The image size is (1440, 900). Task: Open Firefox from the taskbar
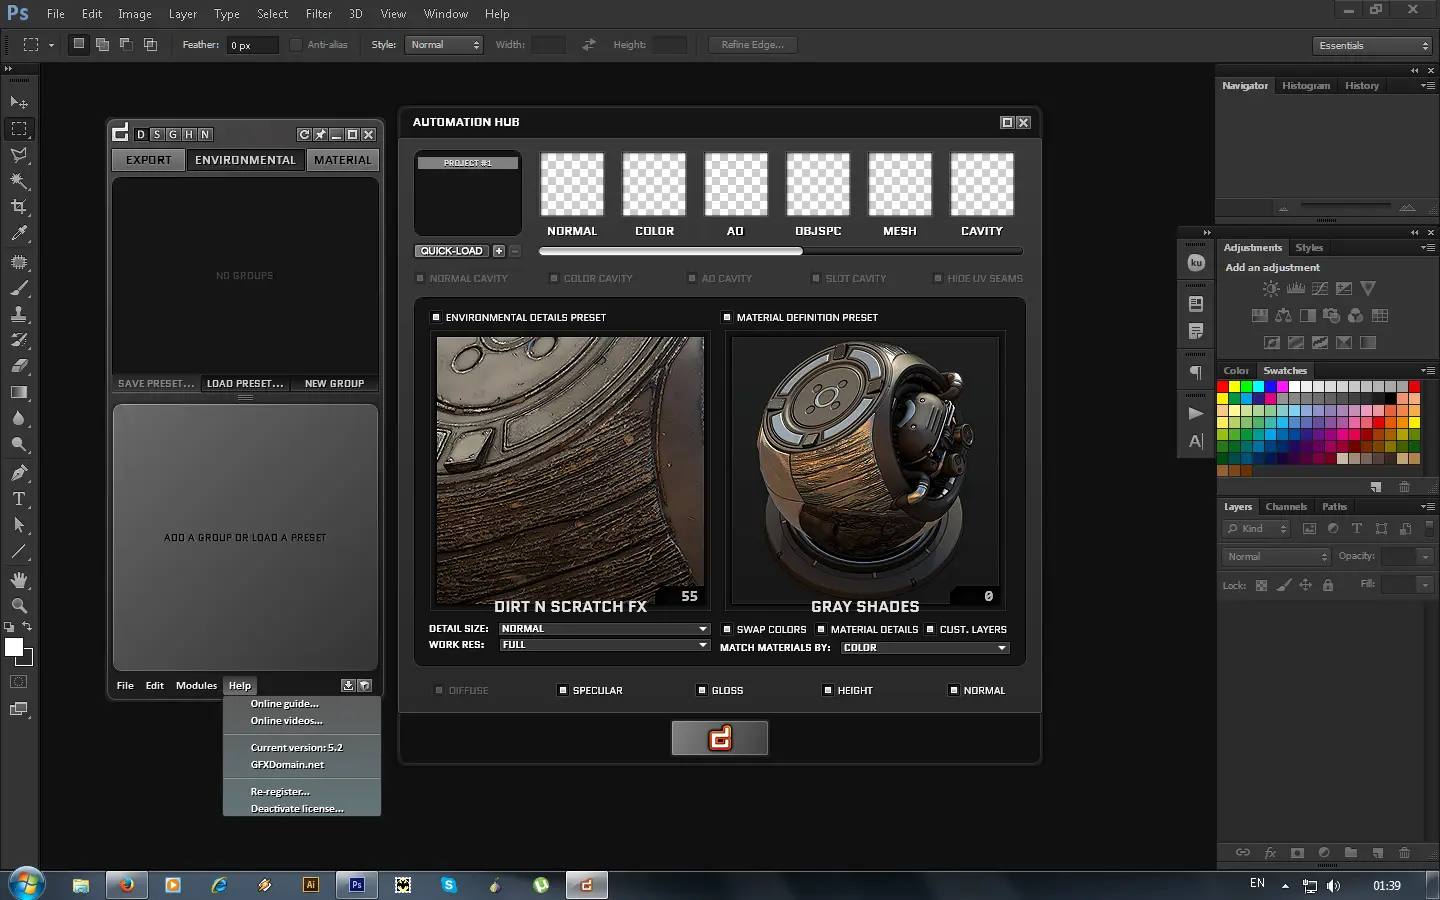[x=127, y=885]
